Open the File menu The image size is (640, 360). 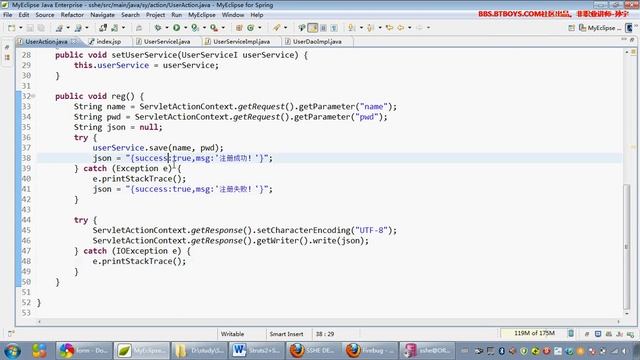pos(7,15)
